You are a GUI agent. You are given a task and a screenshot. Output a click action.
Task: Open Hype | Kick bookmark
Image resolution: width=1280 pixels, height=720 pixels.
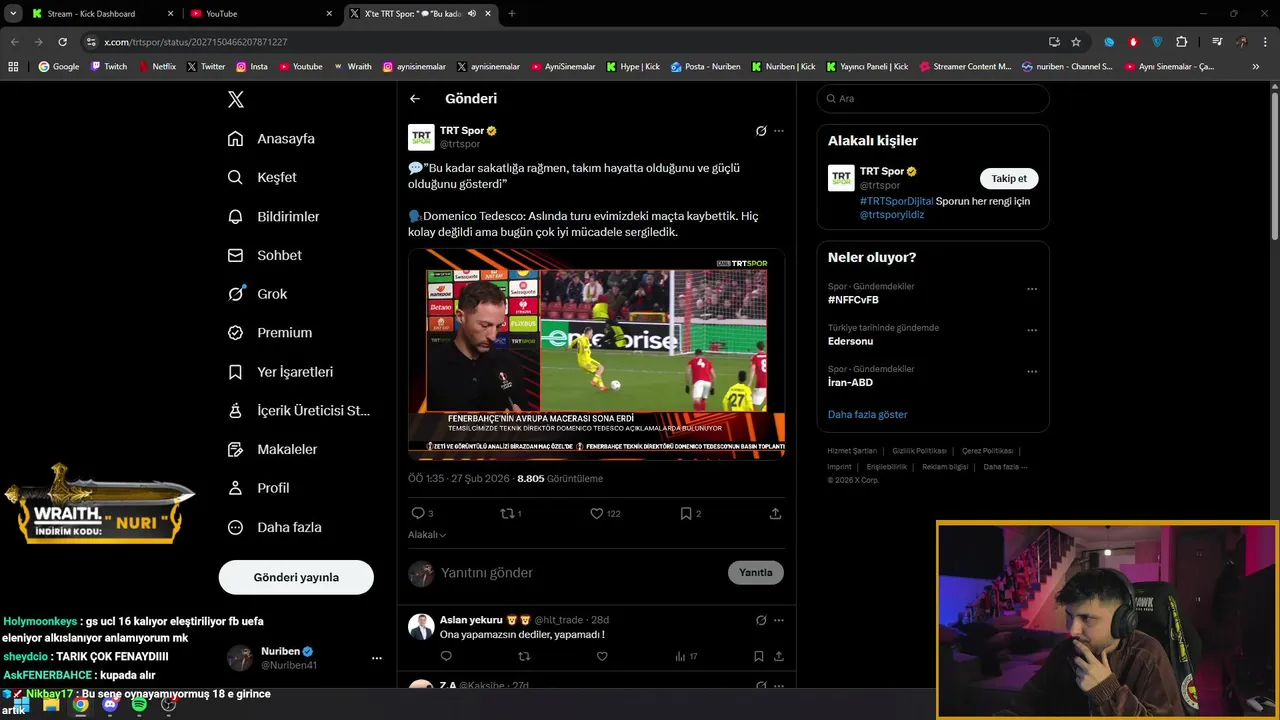coord(633,67)
